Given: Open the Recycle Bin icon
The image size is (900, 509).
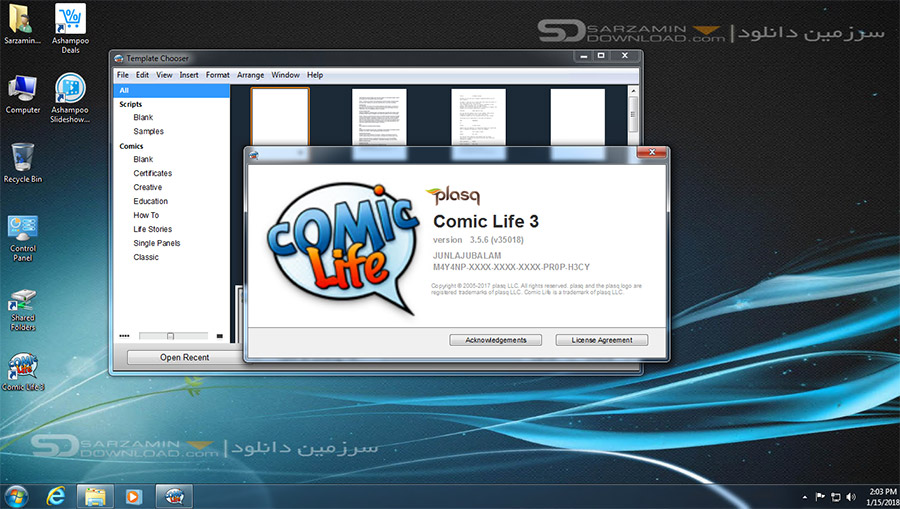Looking at the screenshot, I should tap(22, 164).
